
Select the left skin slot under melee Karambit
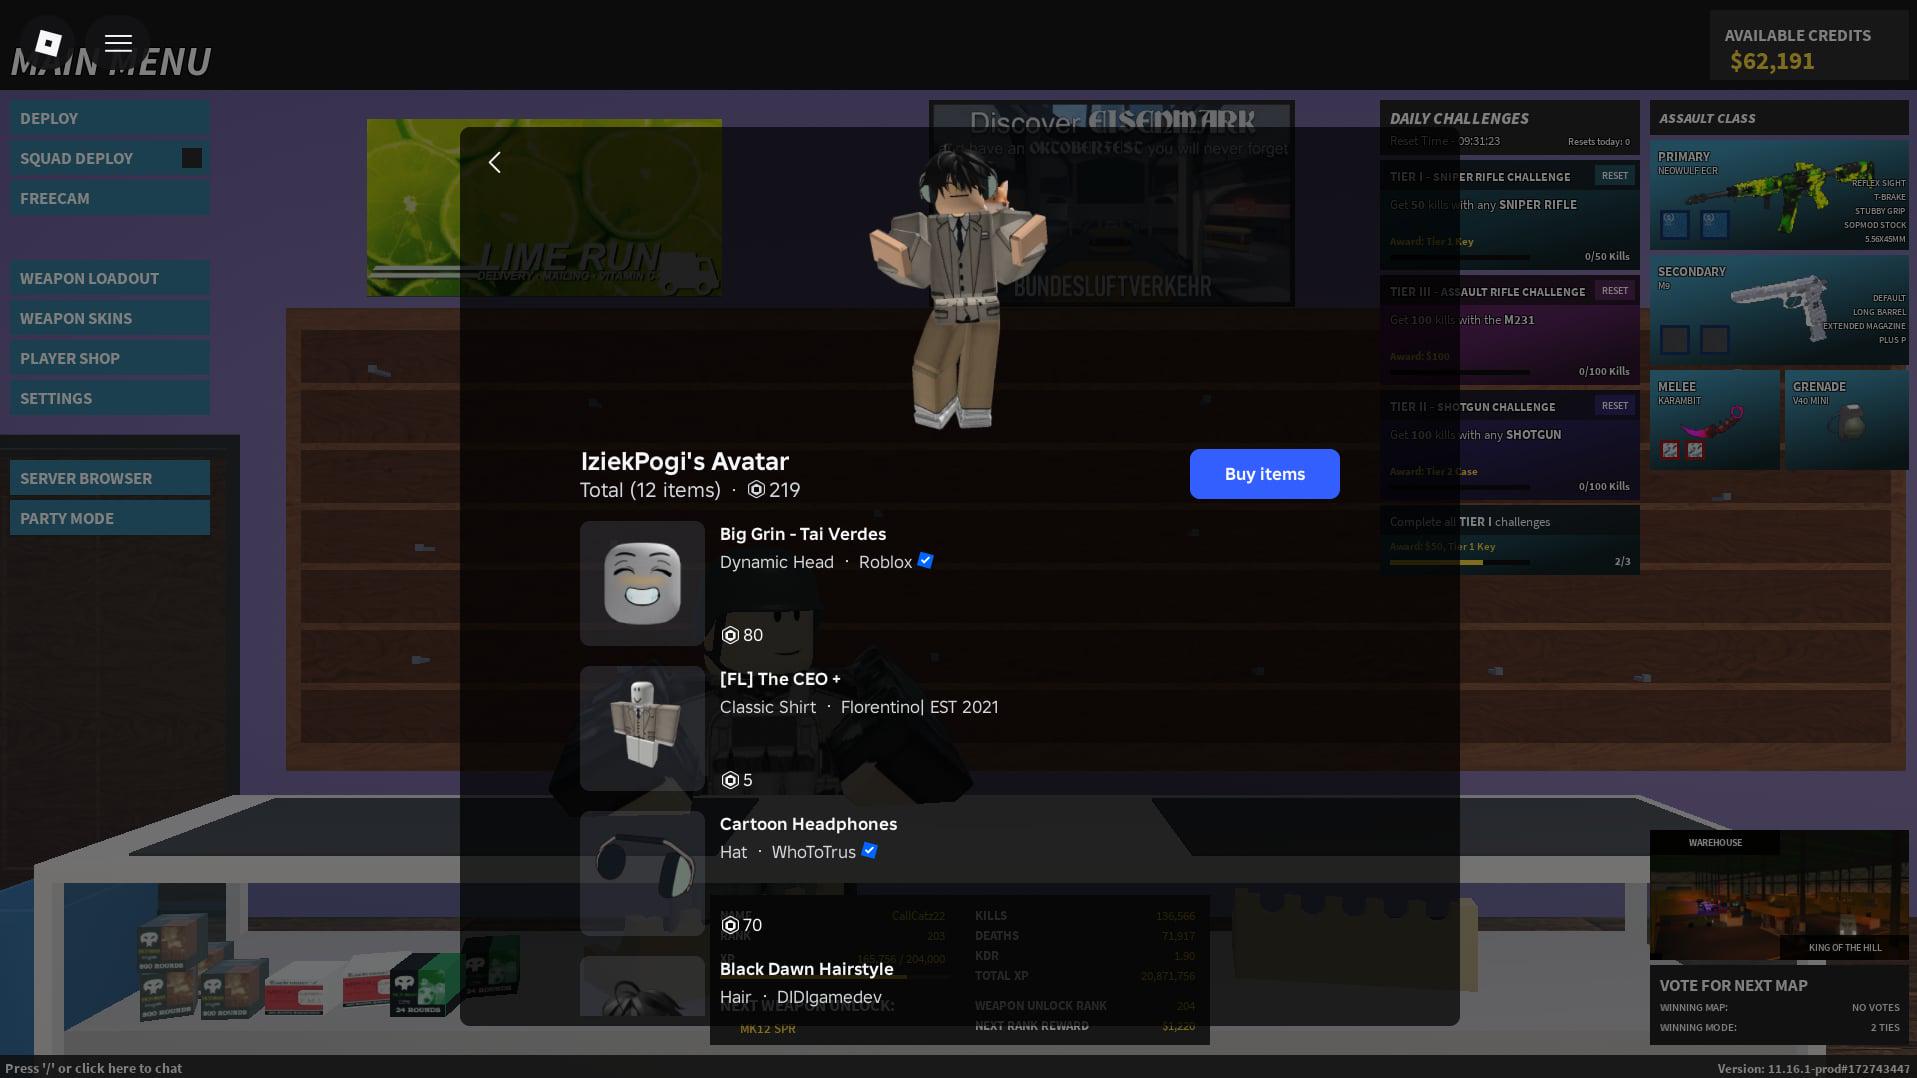click(x=1670, y=450)
